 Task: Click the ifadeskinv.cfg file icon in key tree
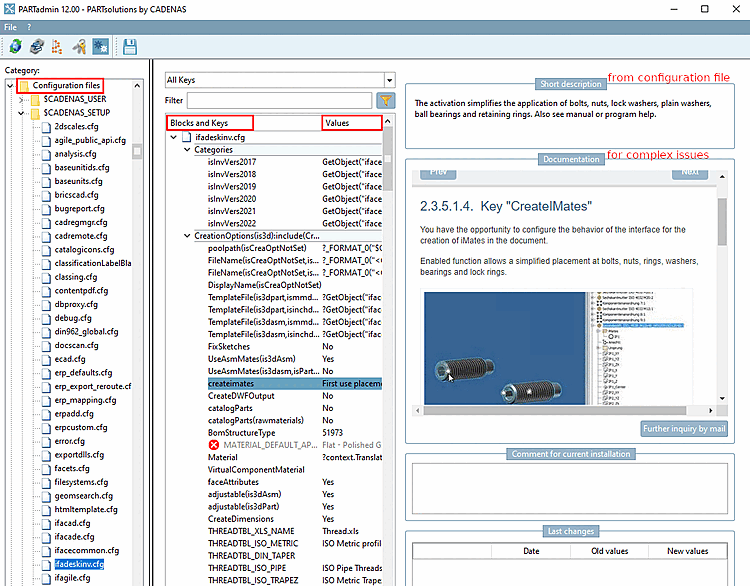click(187, 137)
